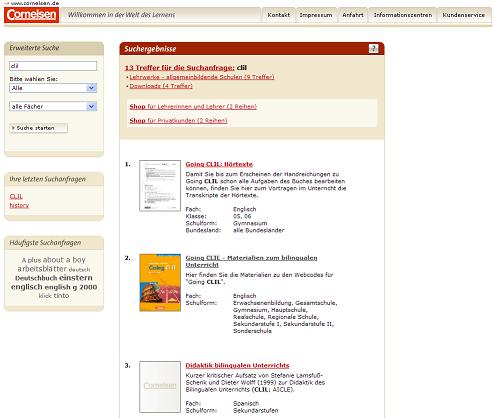
Task: Click the 'Suche starten' button
Action: [x=39, y=128]
